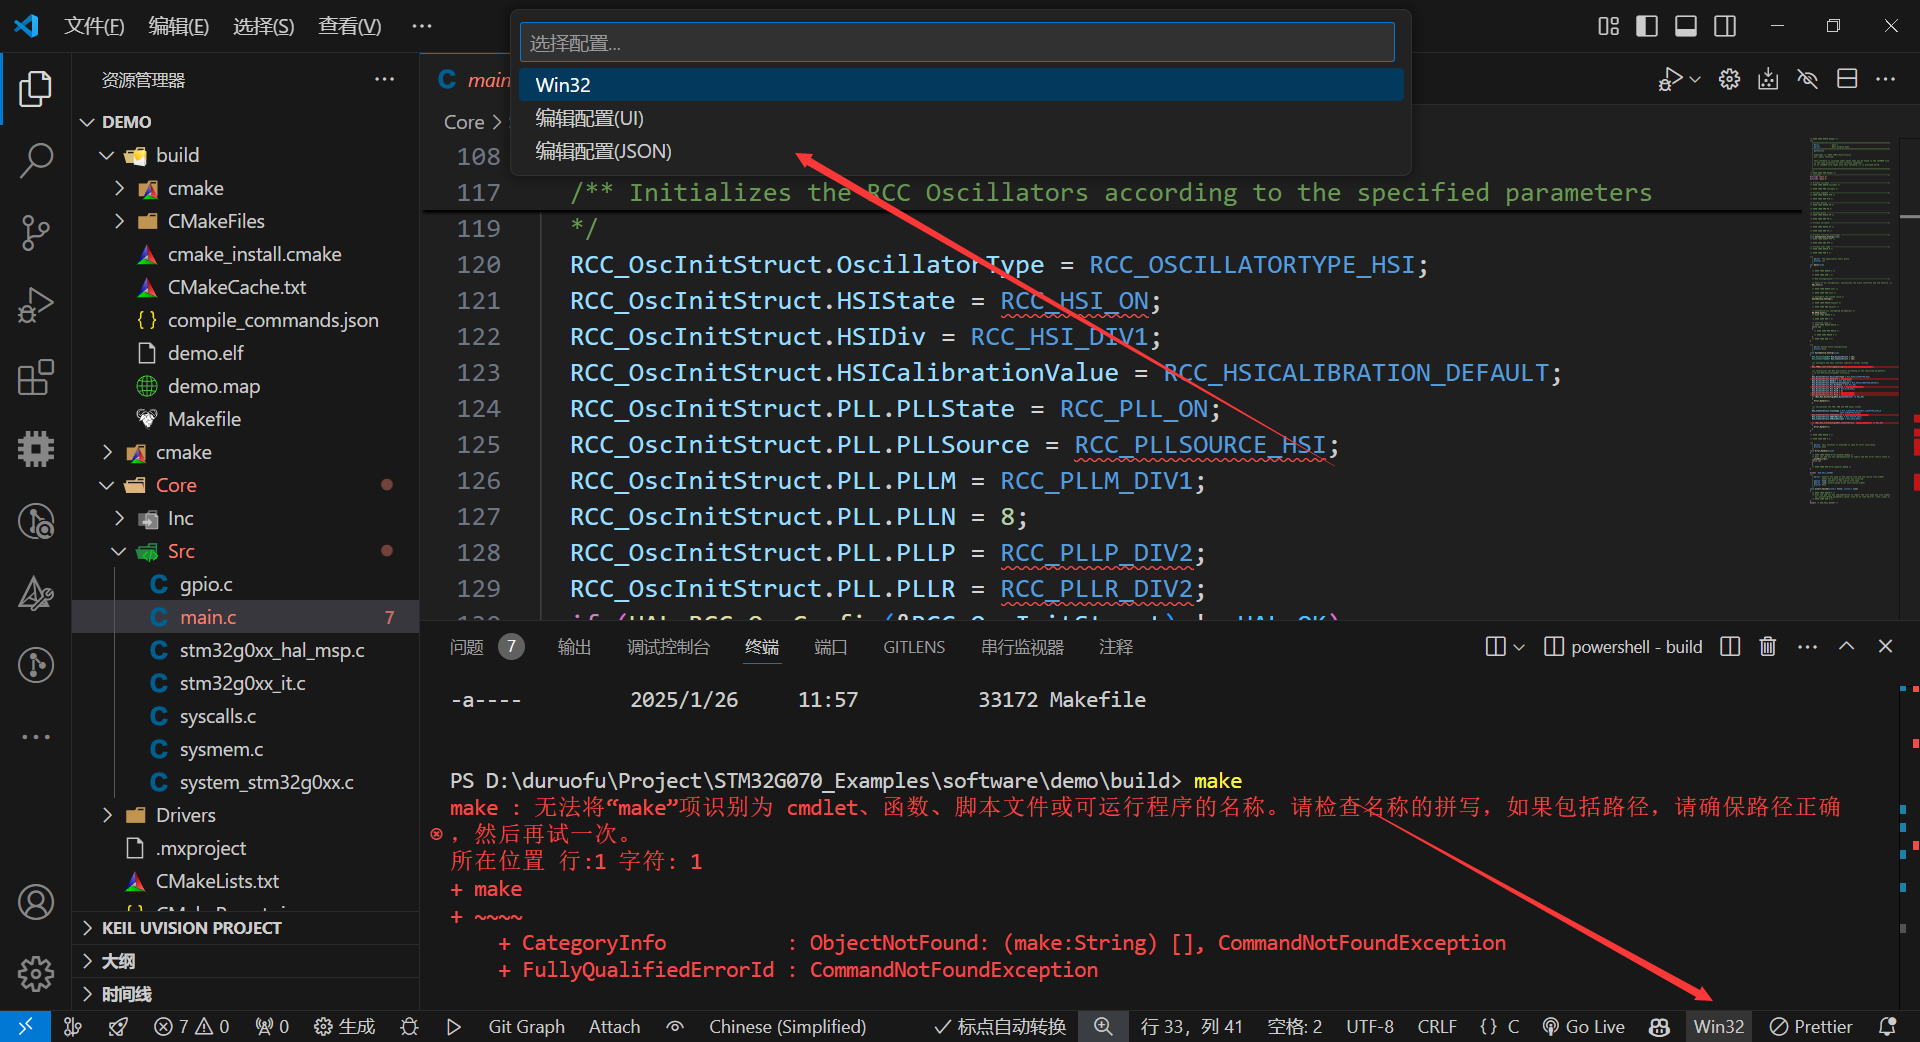Image resolution: width=1920 pixels, height=1042 pixels.
Task: Expand the KEIL UVISION PROJECT section
Action: [x=190, y=928]
